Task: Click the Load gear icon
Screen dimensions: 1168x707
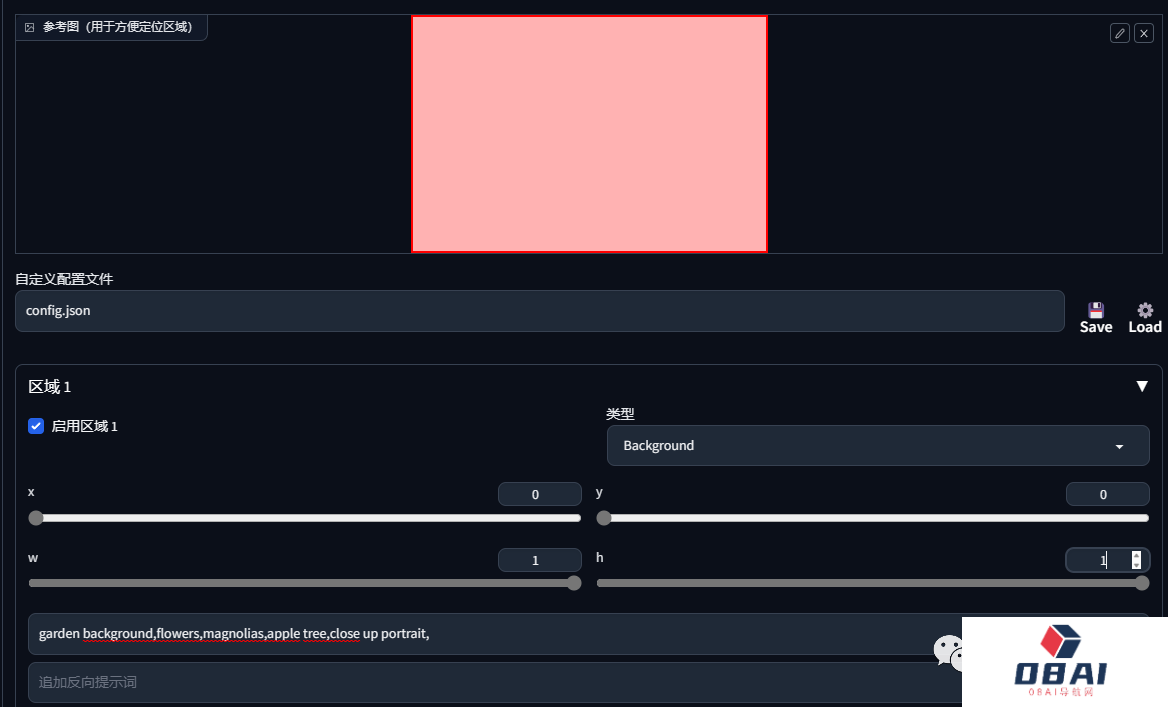Action: click(x=1145, y=311)
